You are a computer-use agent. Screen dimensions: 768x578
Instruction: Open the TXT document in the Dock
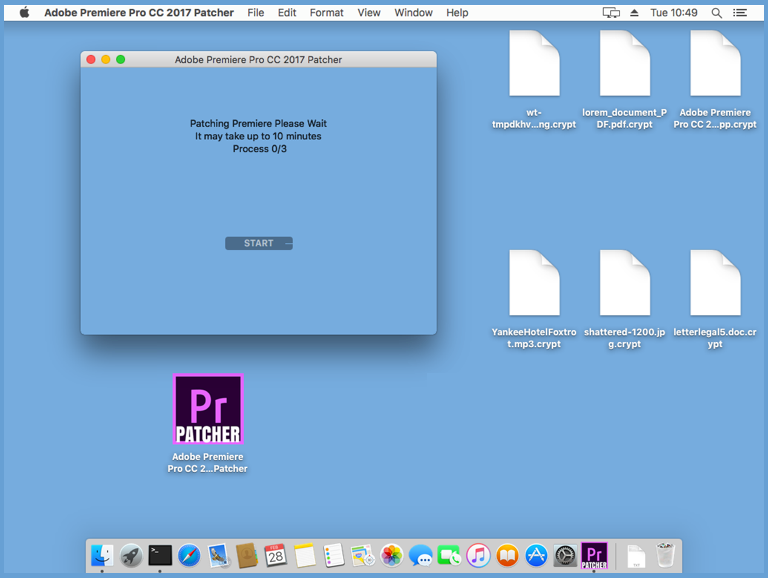636,556
